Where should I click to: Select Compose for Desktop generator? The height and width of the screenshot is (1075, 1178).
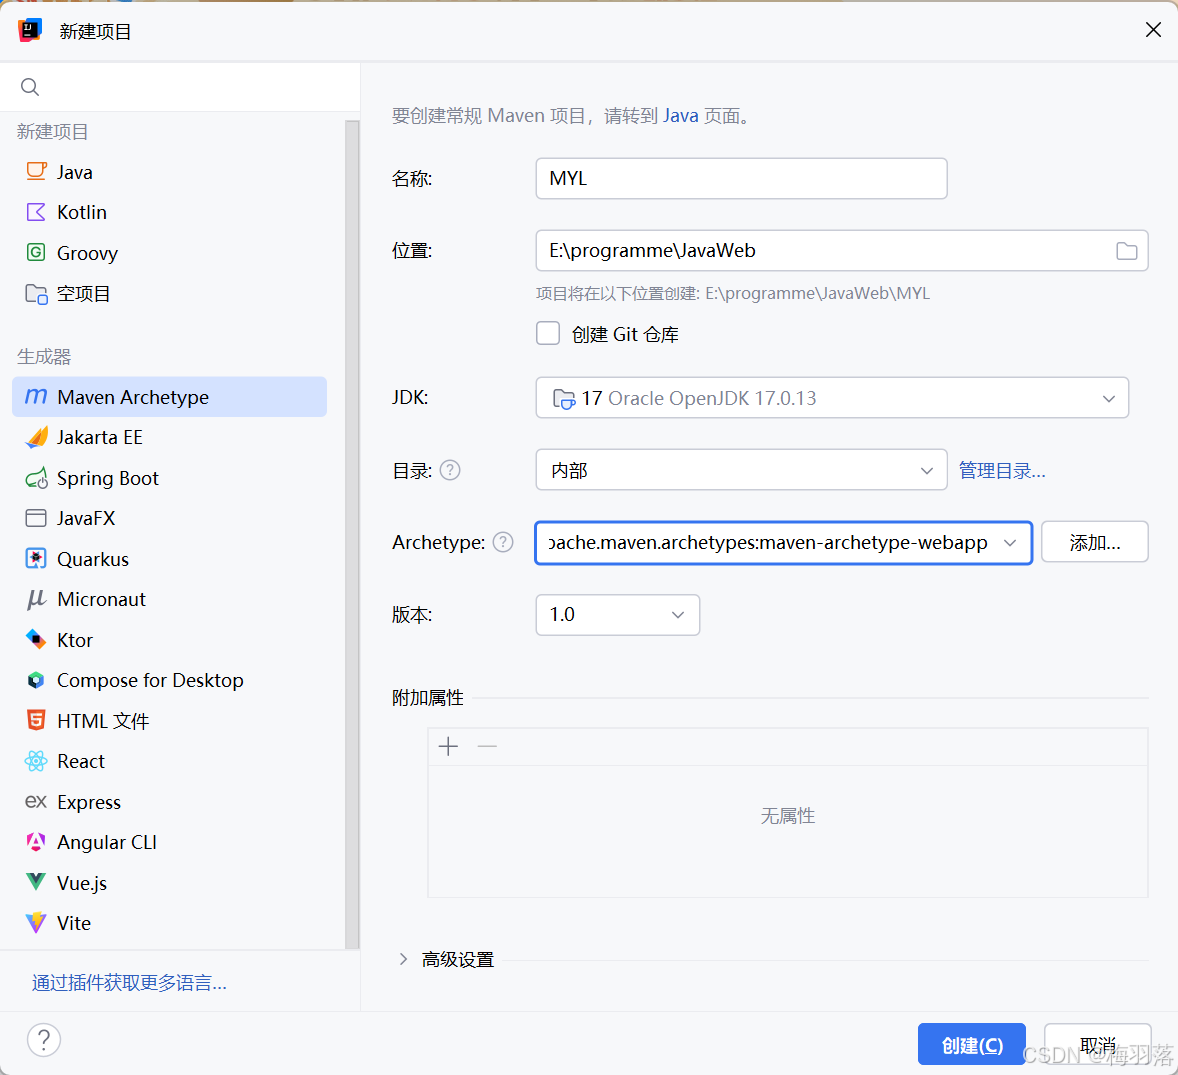(170, 681)
